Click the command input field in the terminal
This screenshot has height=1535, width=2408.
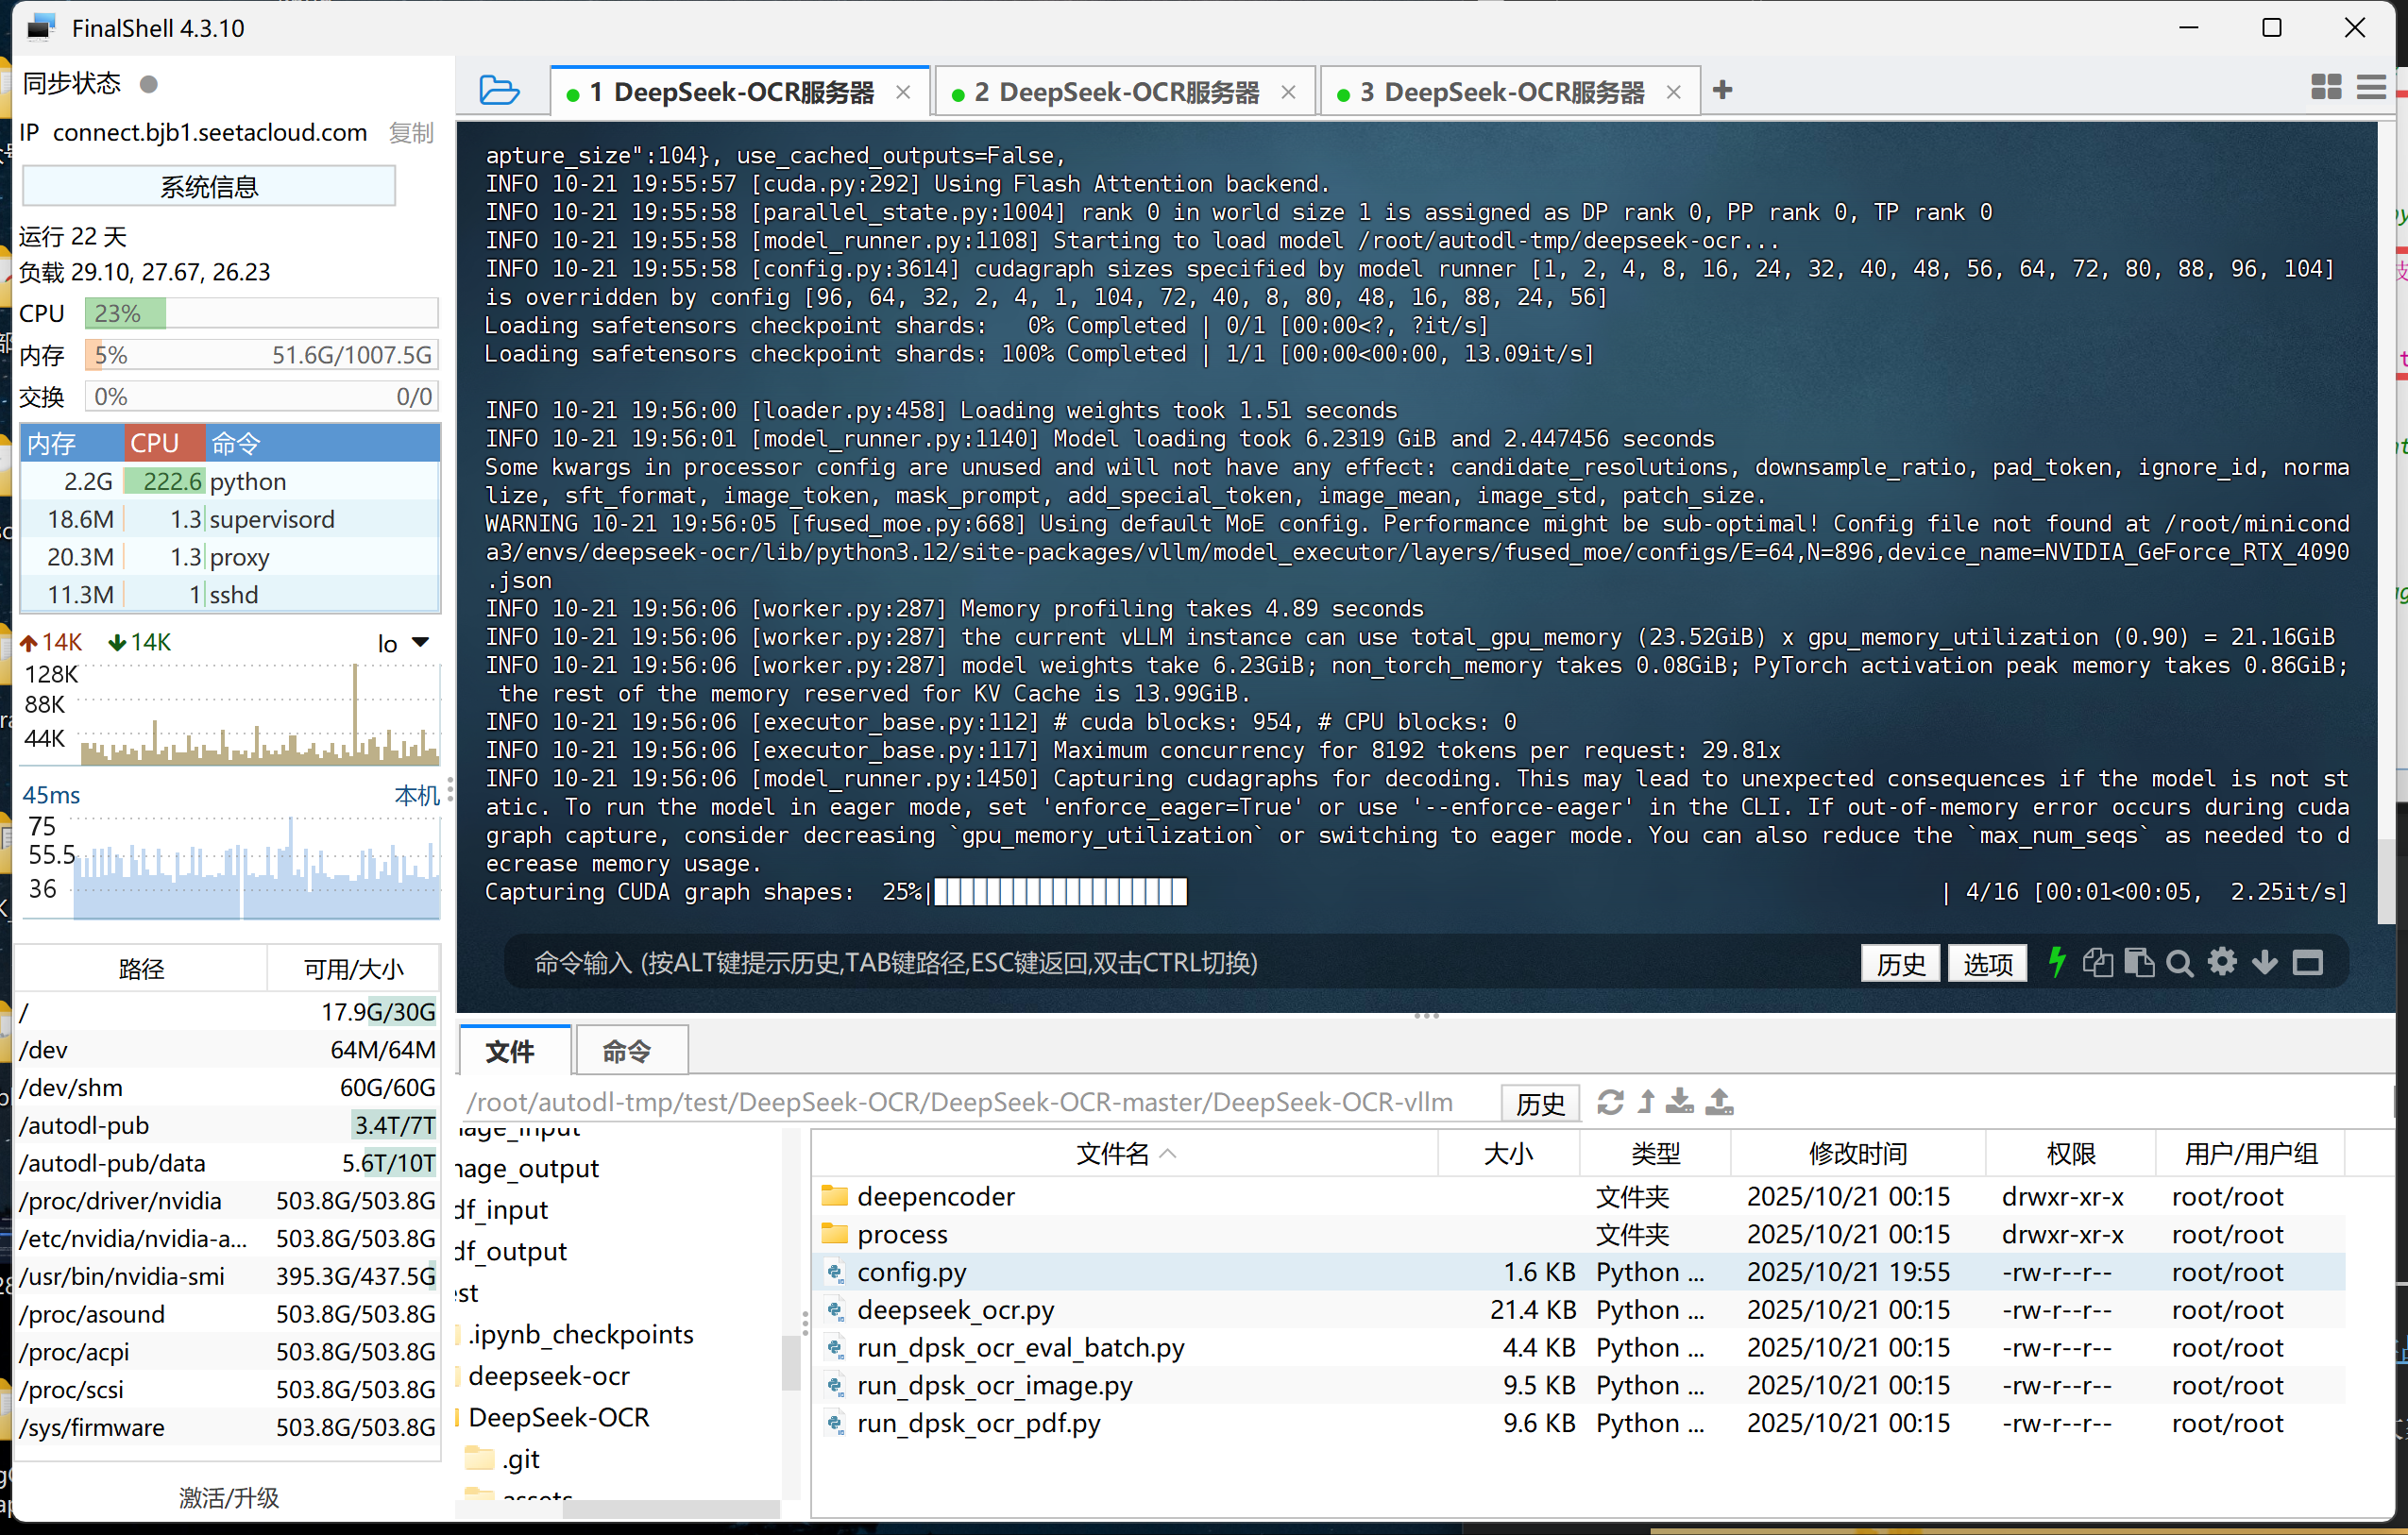click(1100, 963)
